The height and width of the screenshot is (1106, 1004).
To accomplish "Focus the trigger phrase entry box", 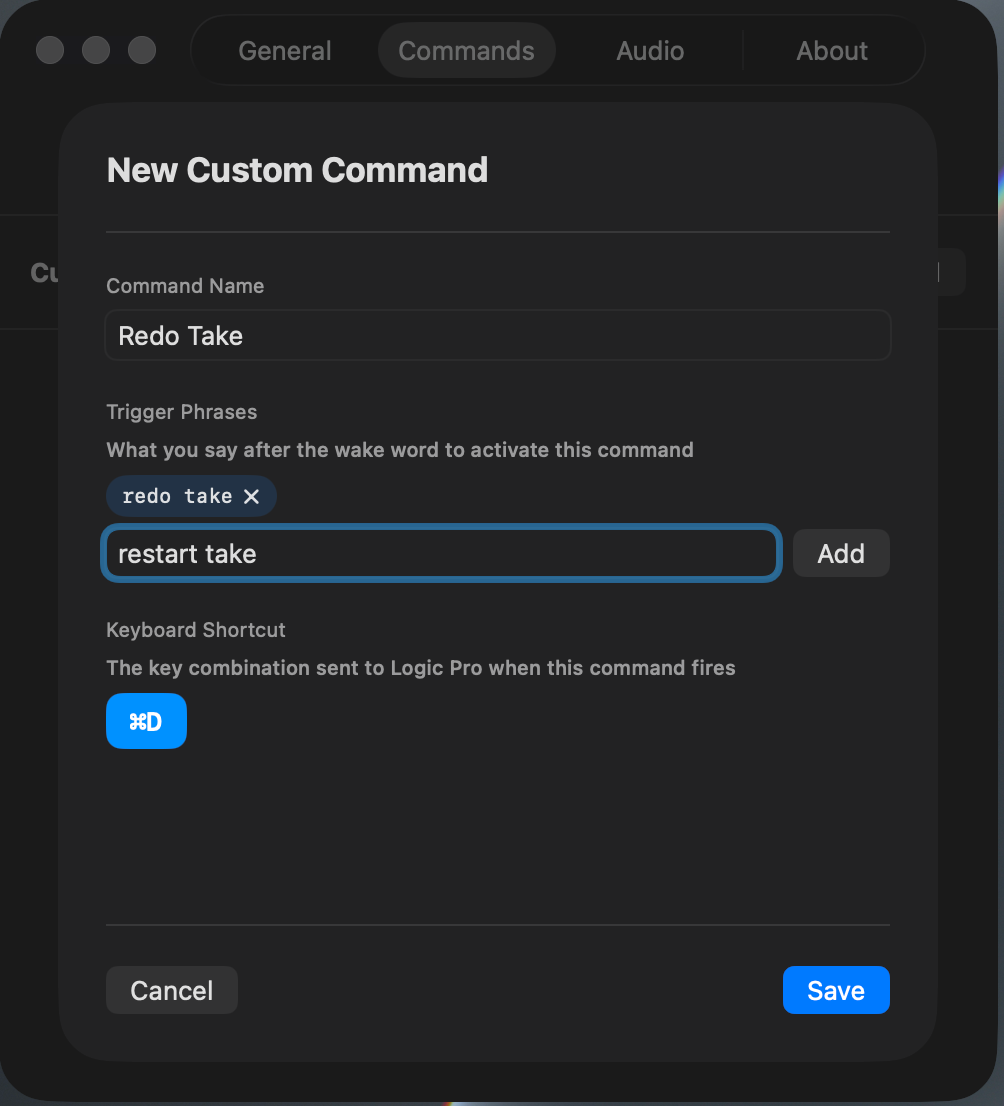I will tap(440, 552).
